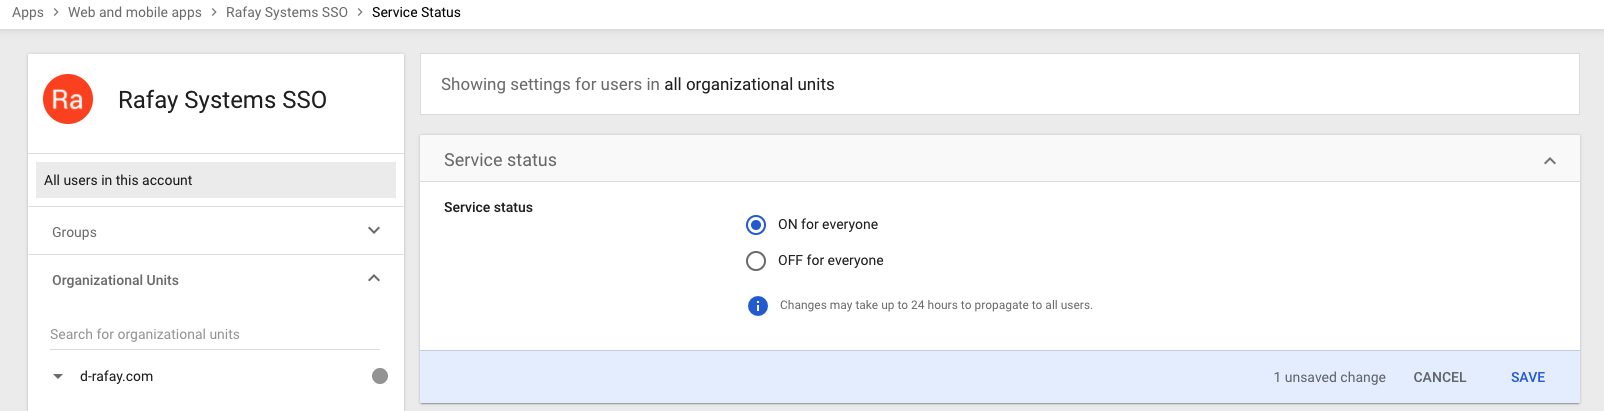Select the d-rafay.com organizational unit
The height and width of the screenshot is (411, 1604).
click(x=116, y=376)
